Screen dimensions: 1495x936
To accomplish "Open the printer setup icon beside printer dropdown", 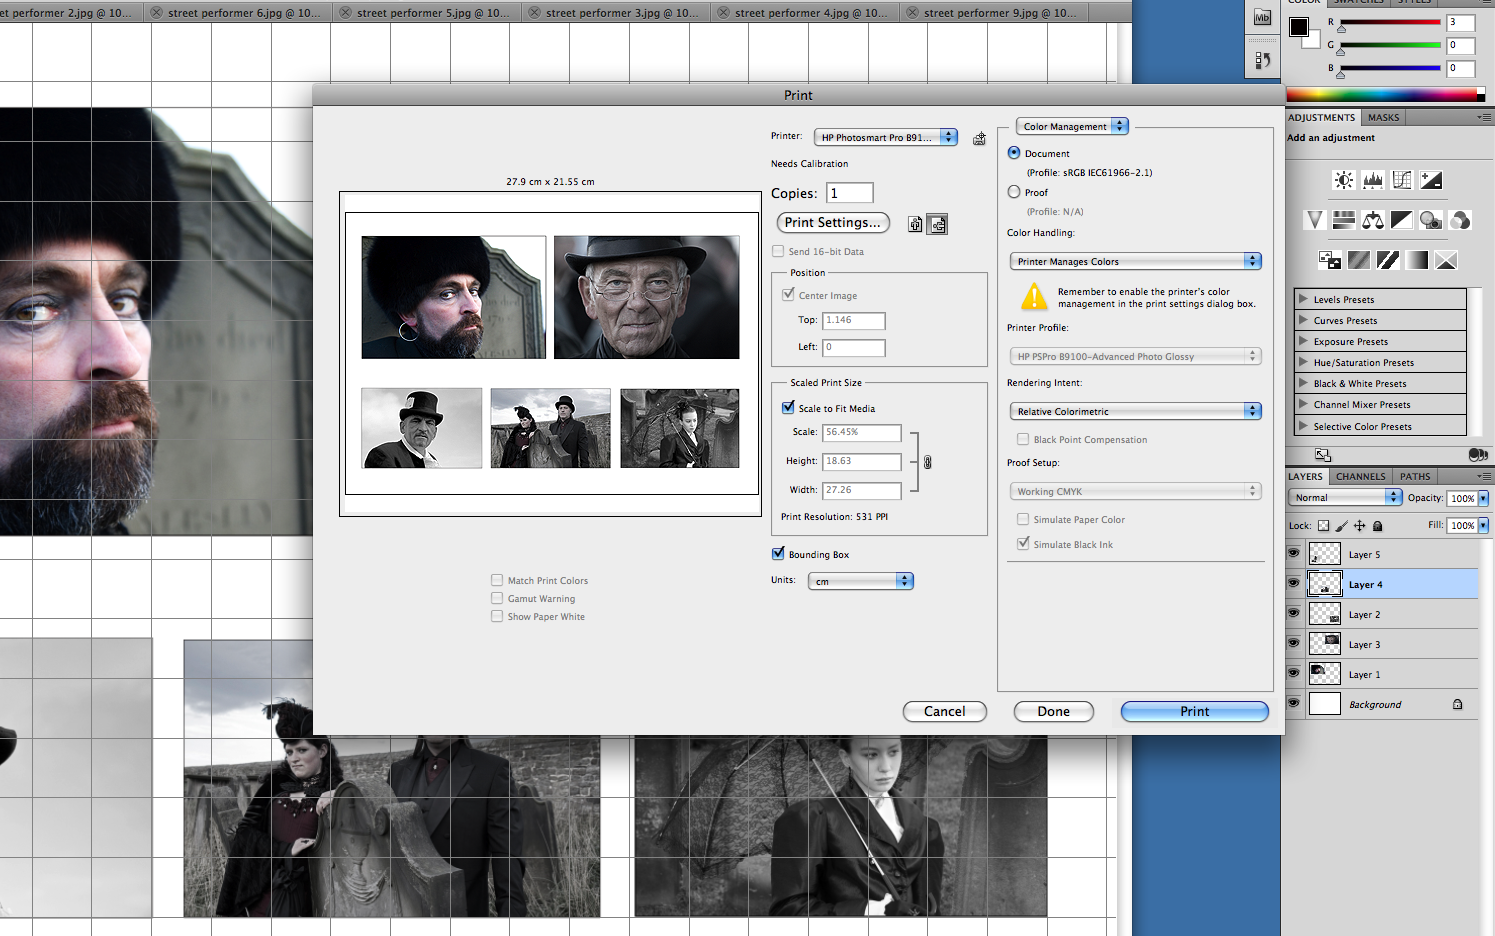I will (x=980, y=139).
